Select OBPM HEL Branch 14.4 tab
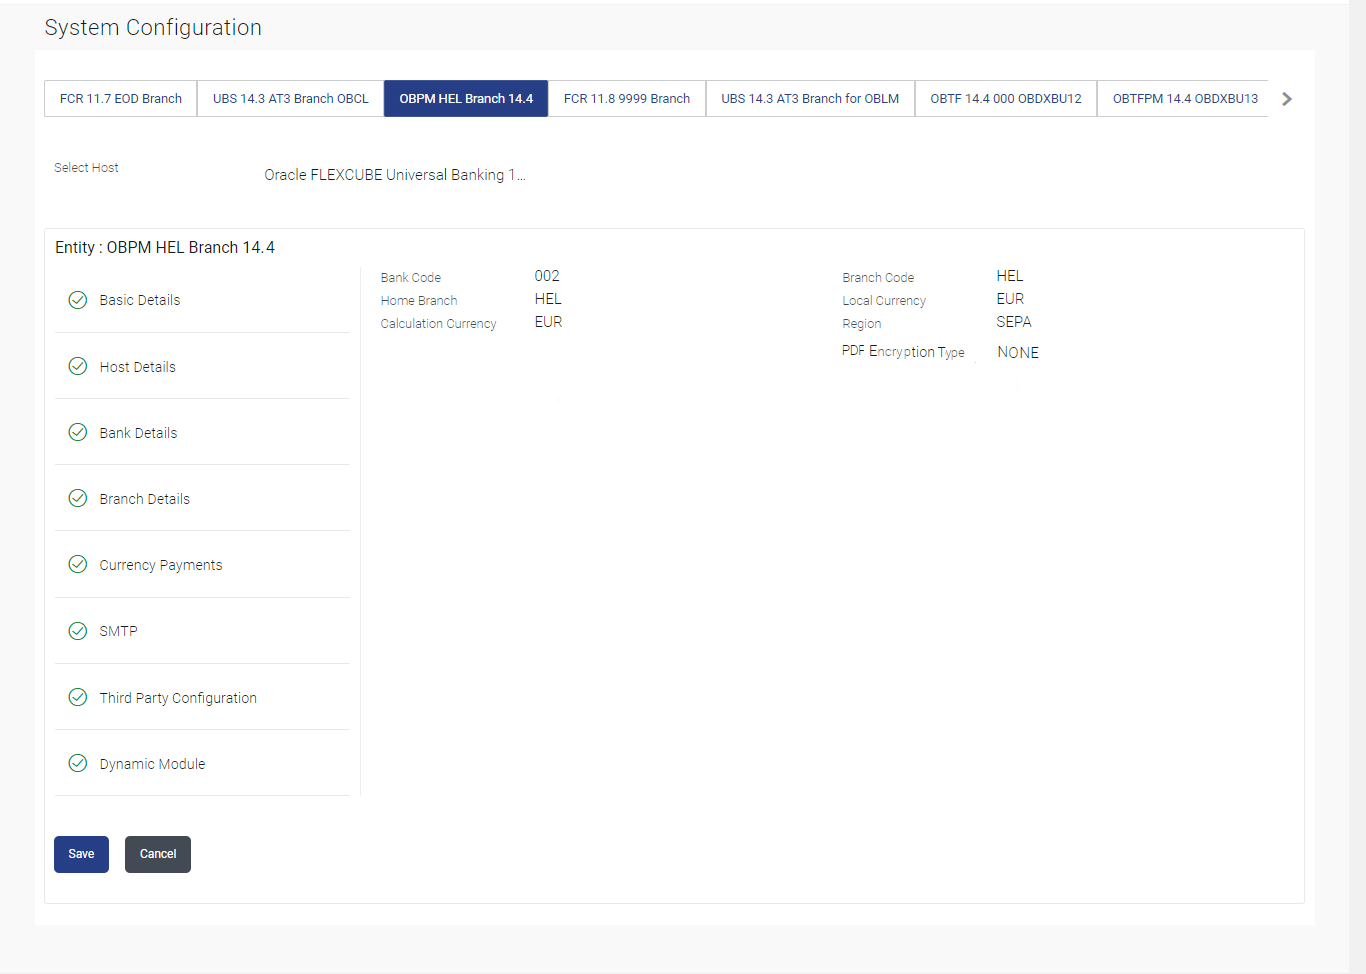This screenshot has width=1366, height=974. (466, 99)
